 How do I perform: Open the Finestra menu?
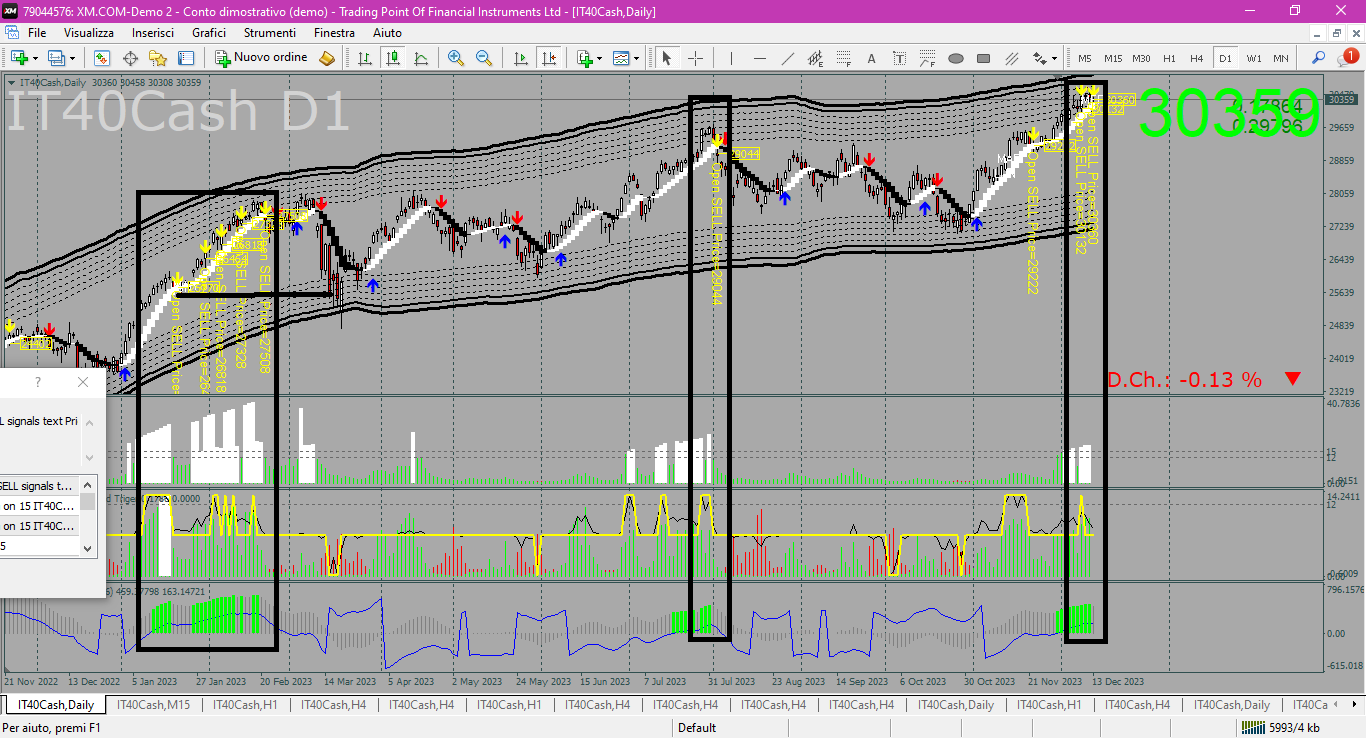pyautogui.click(x=334, y=33)
